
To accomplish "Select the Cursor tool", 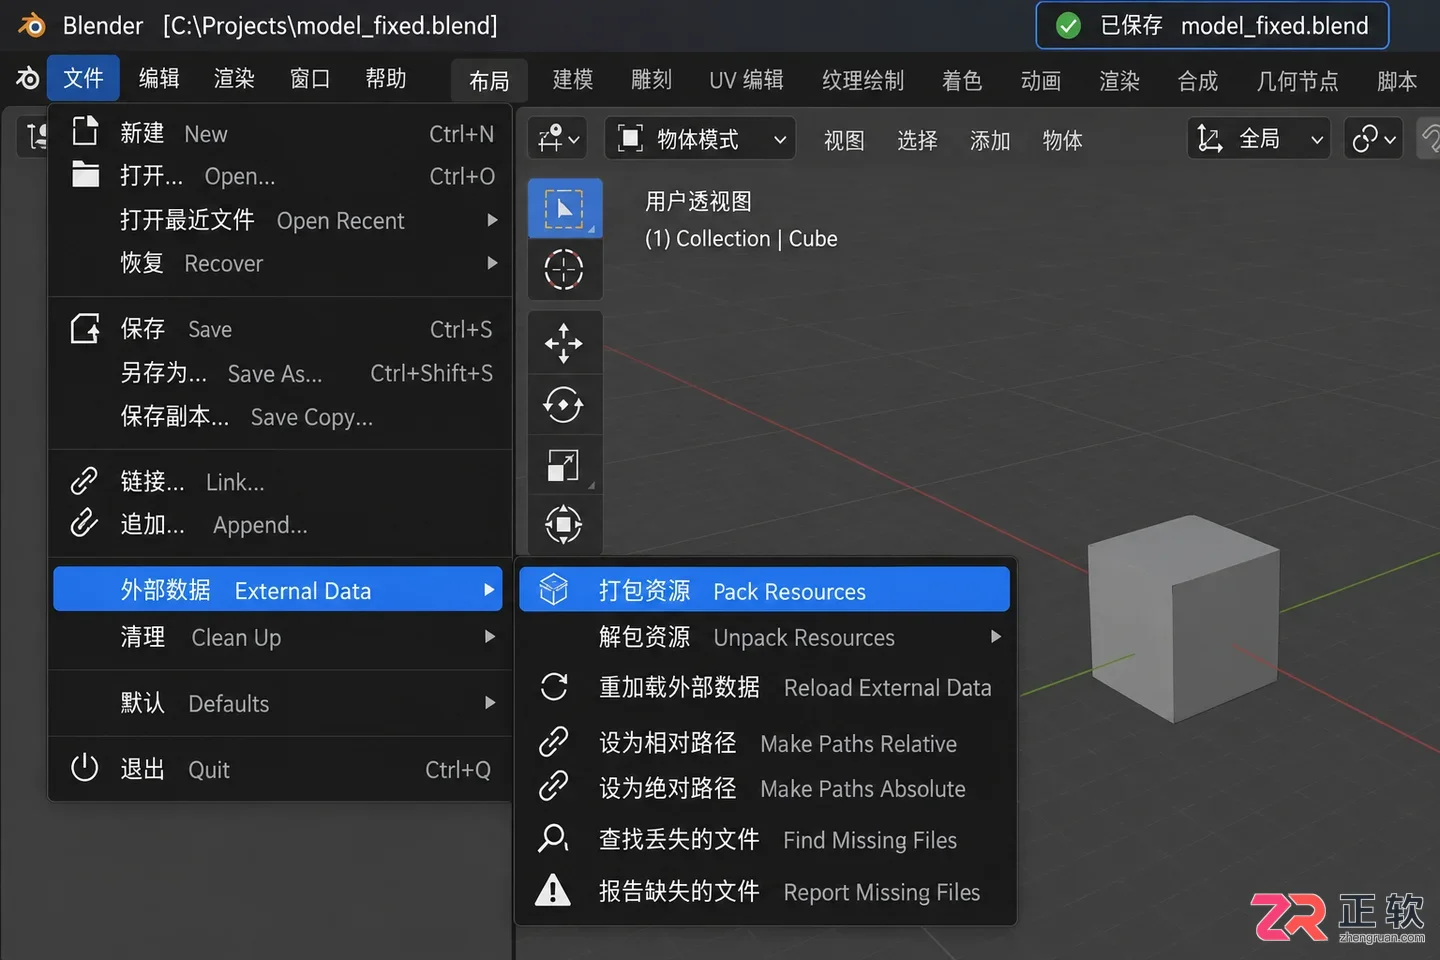I will click(x=565, y=269).
